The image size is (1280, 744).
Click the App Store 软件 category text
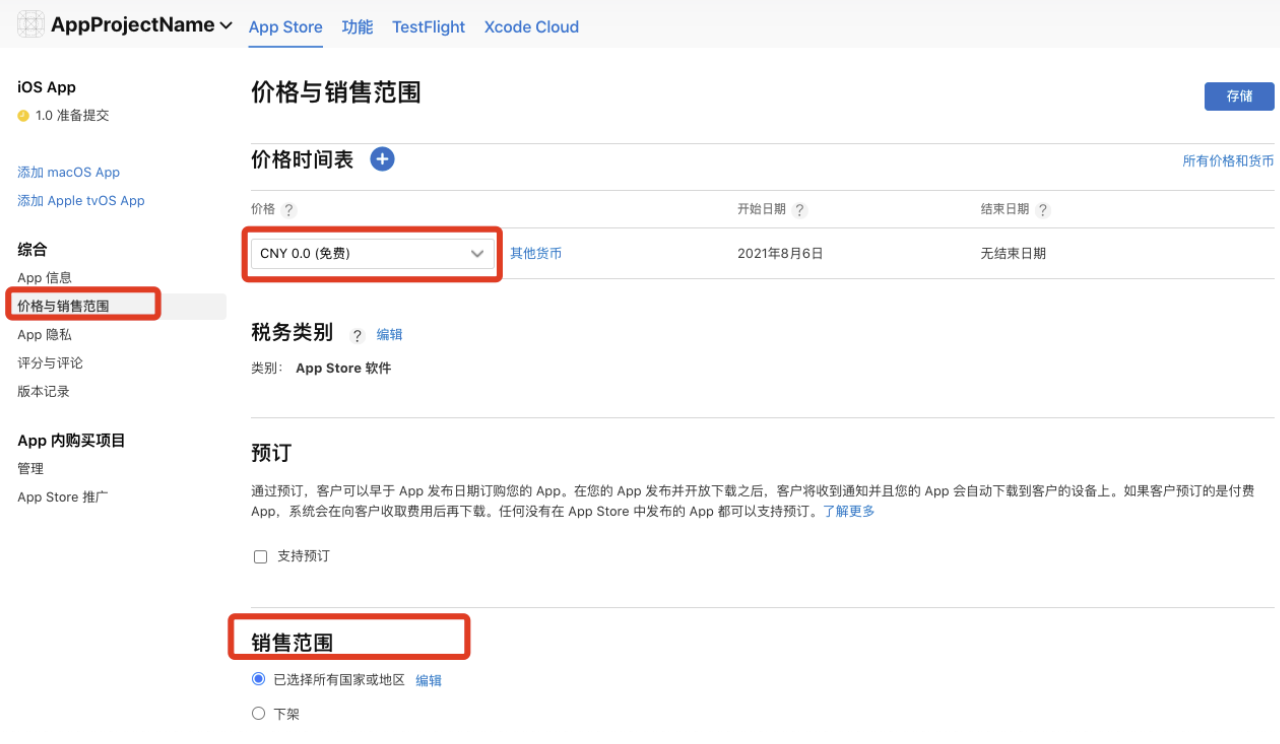343,368
